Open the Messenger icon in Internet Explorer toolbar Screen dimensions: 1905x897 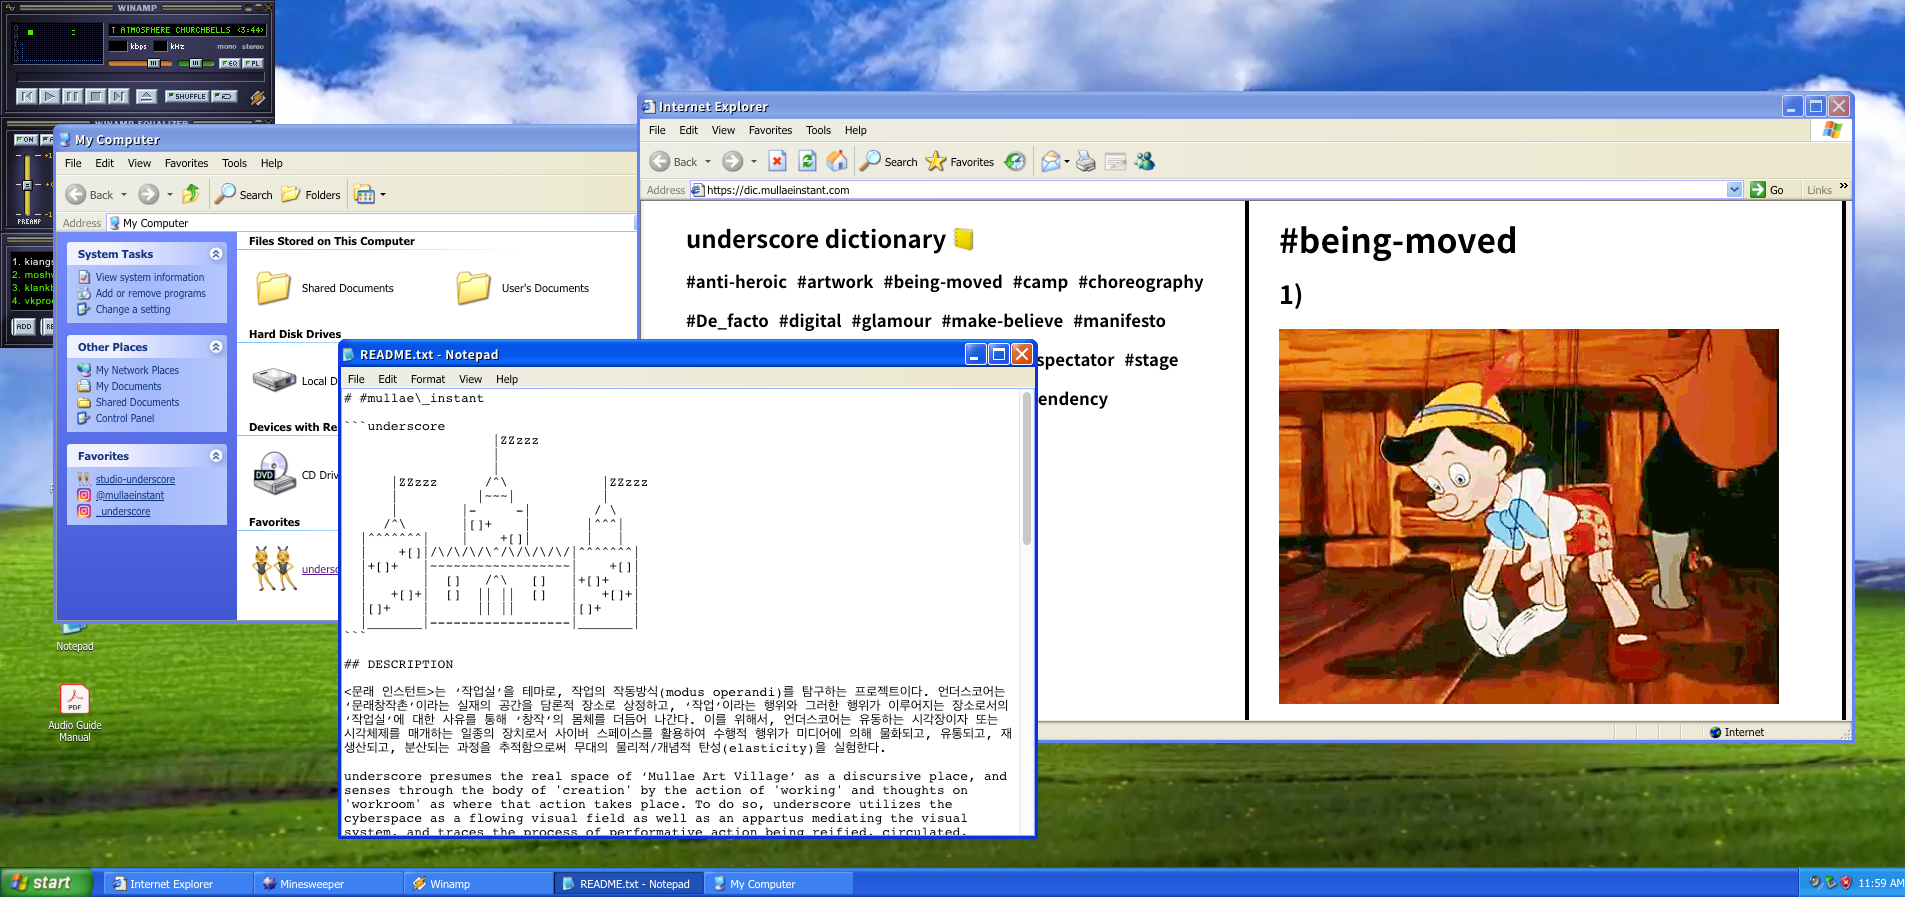coord(1145,161)
